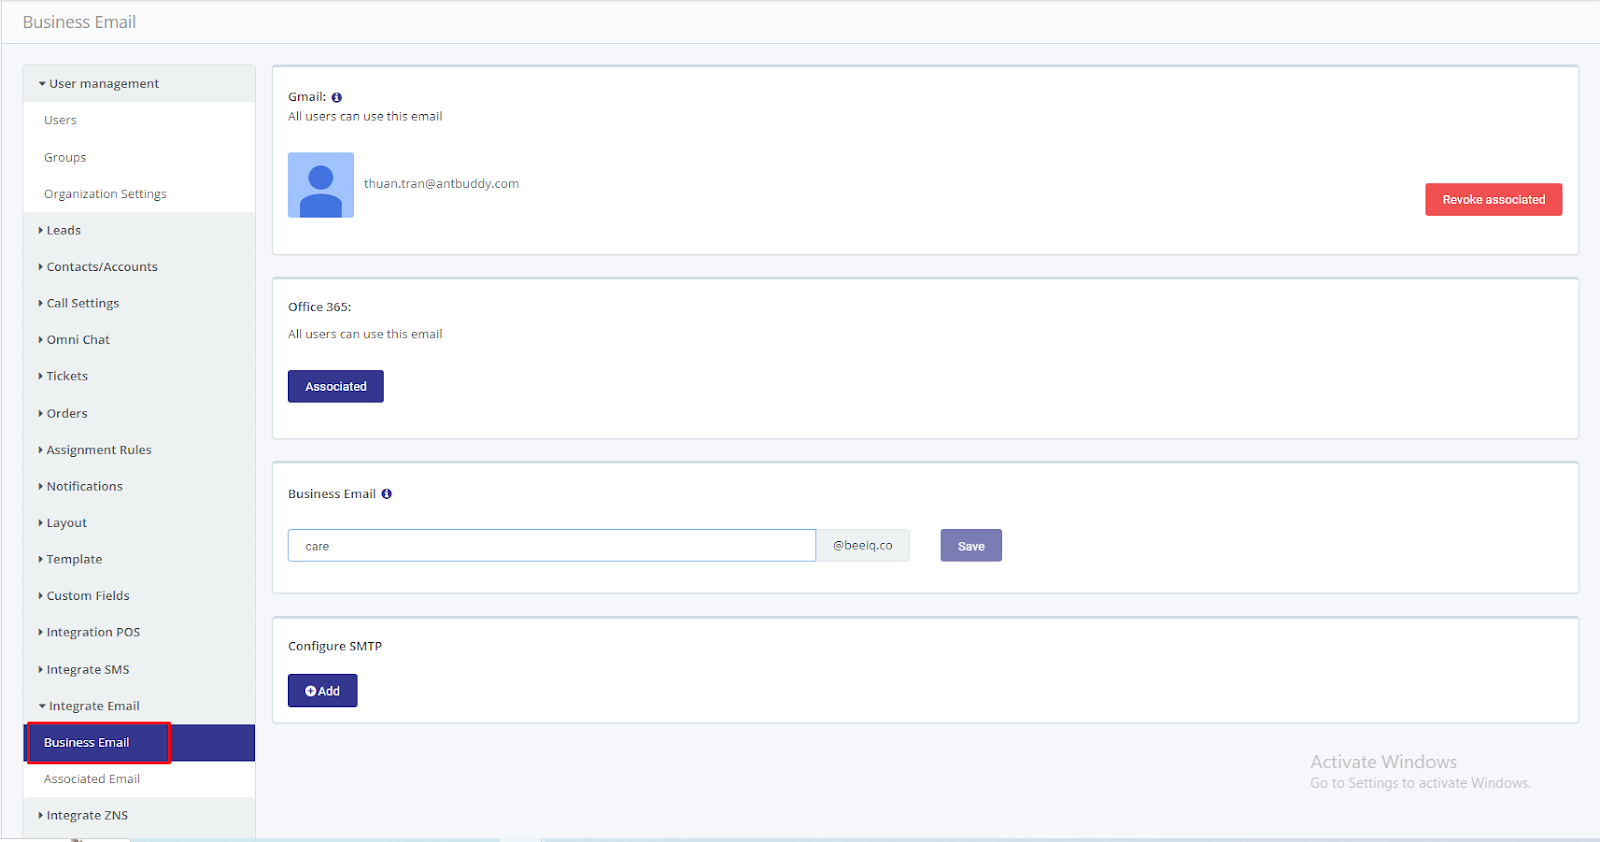Open the Associated Email page

pos(139,779)
